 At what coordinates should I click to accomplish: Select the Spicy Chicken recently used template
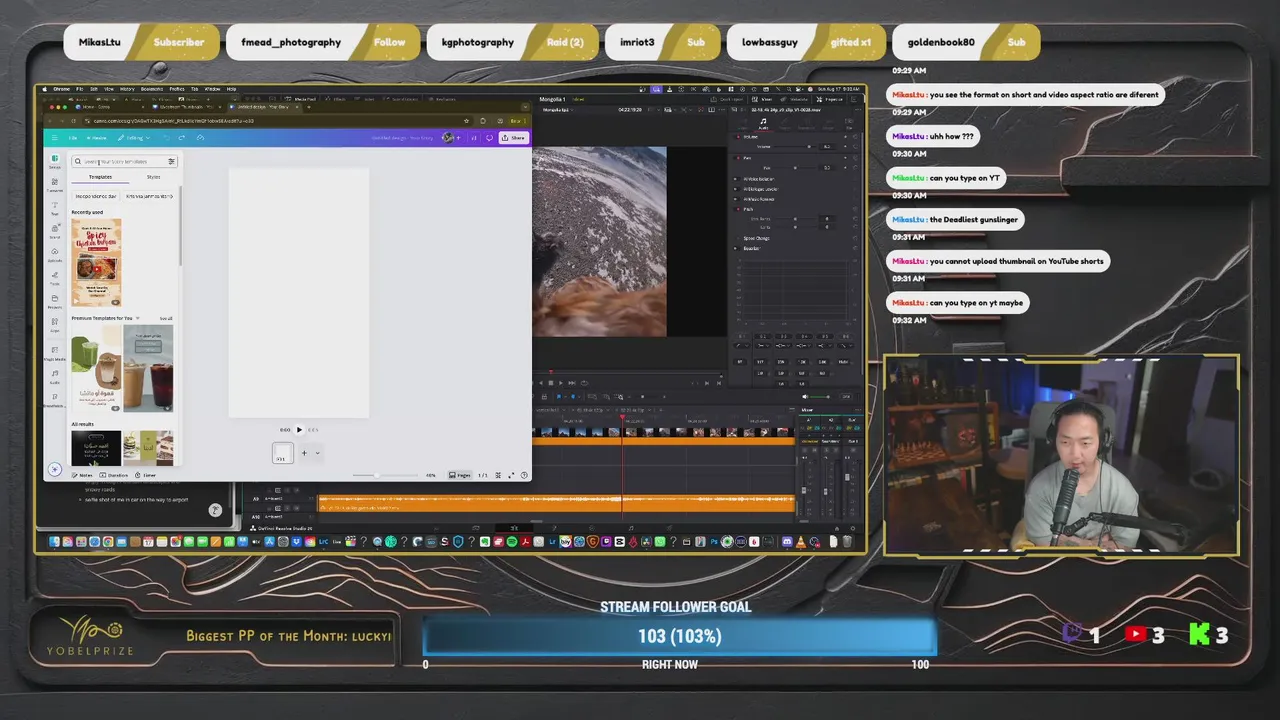click(x=97, y=263)
